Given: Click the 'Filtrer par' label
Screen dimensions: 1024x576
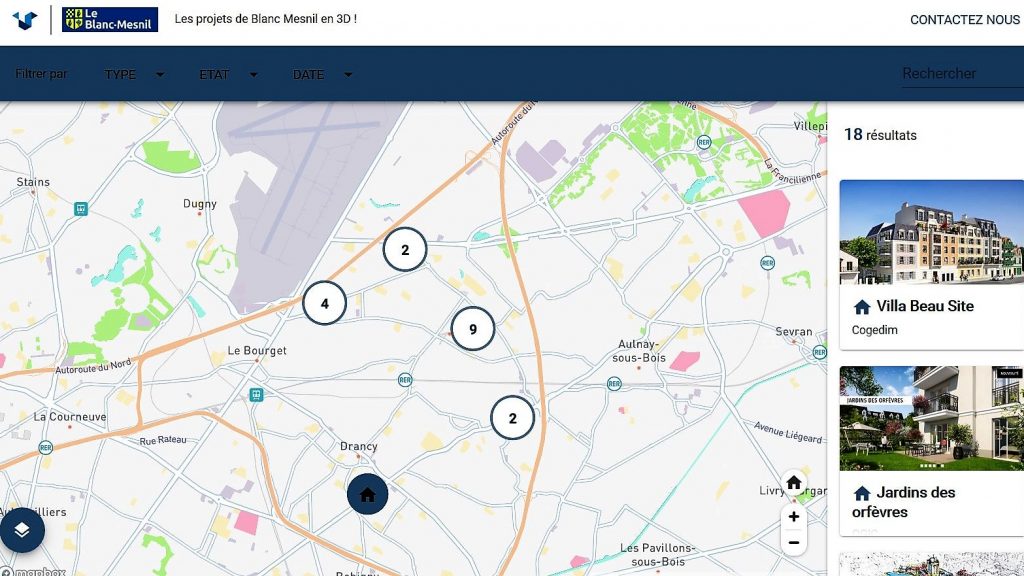Looking at the screenshot, I should [x=41, y=74].
